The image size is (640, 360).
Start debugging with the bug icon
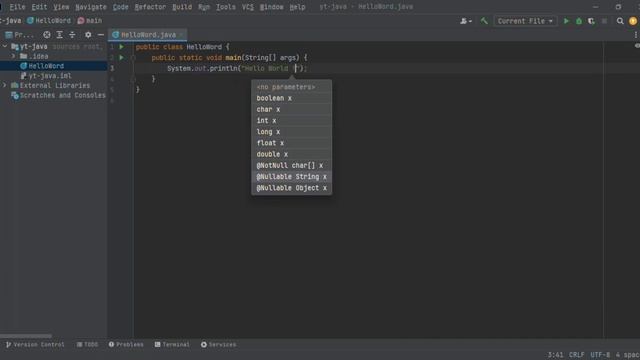(579, 21)
